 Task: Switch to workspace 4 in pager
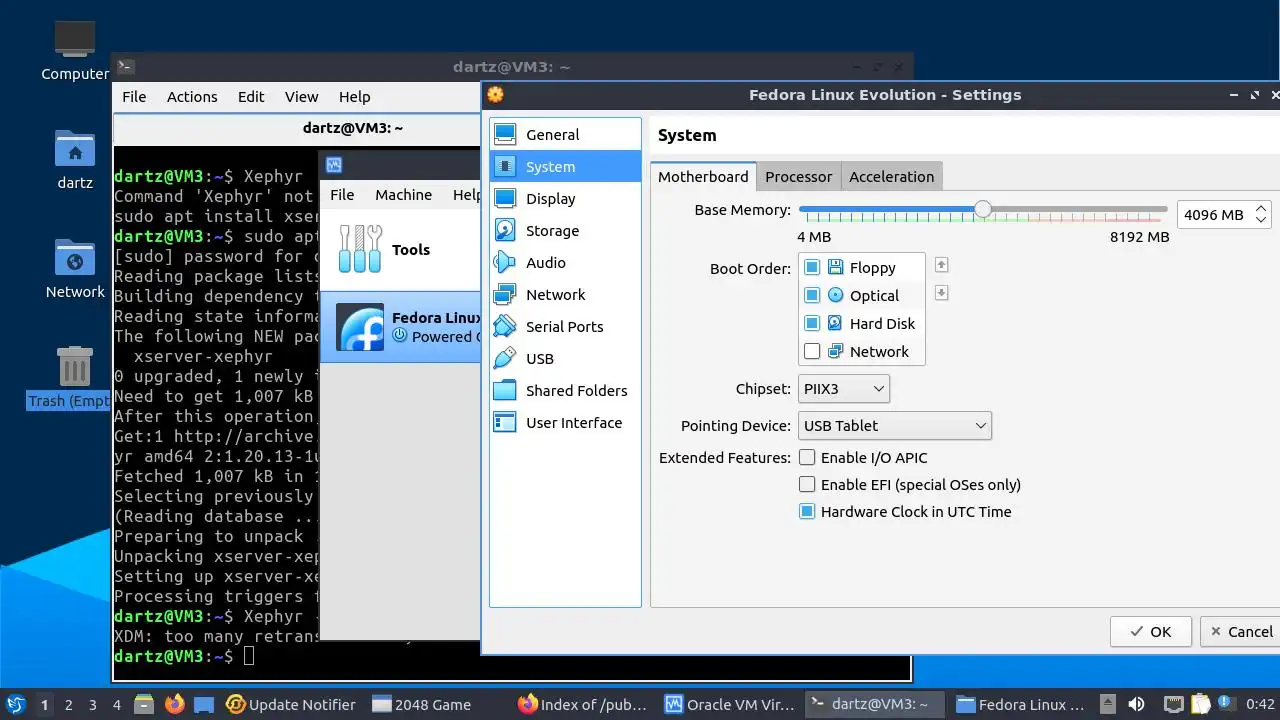coord(116,704)
